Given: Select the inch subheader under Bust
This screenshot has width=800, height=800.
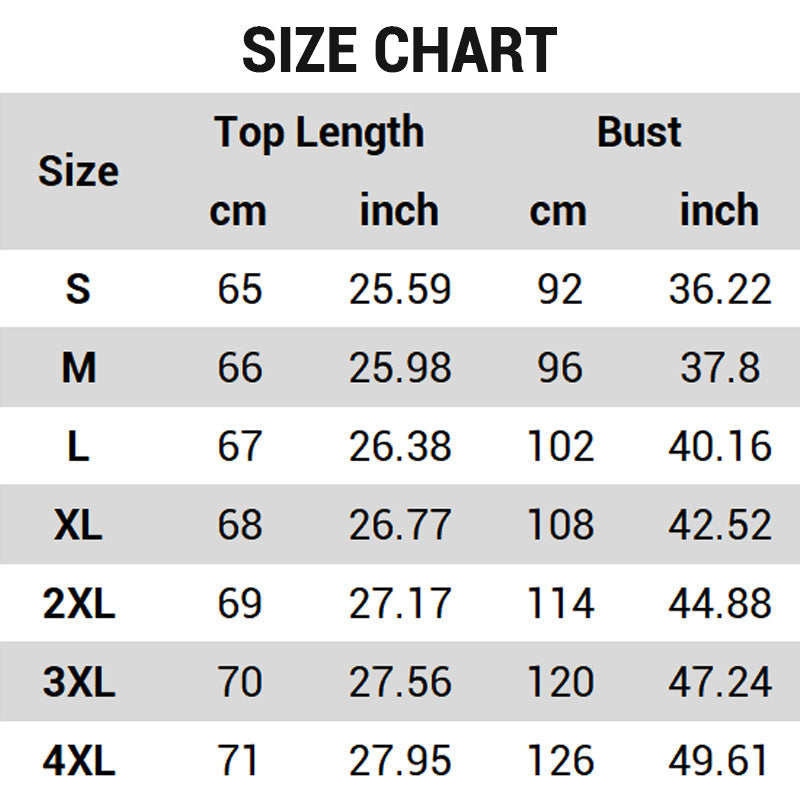Looking at the screenshot, I should (719, 211).
